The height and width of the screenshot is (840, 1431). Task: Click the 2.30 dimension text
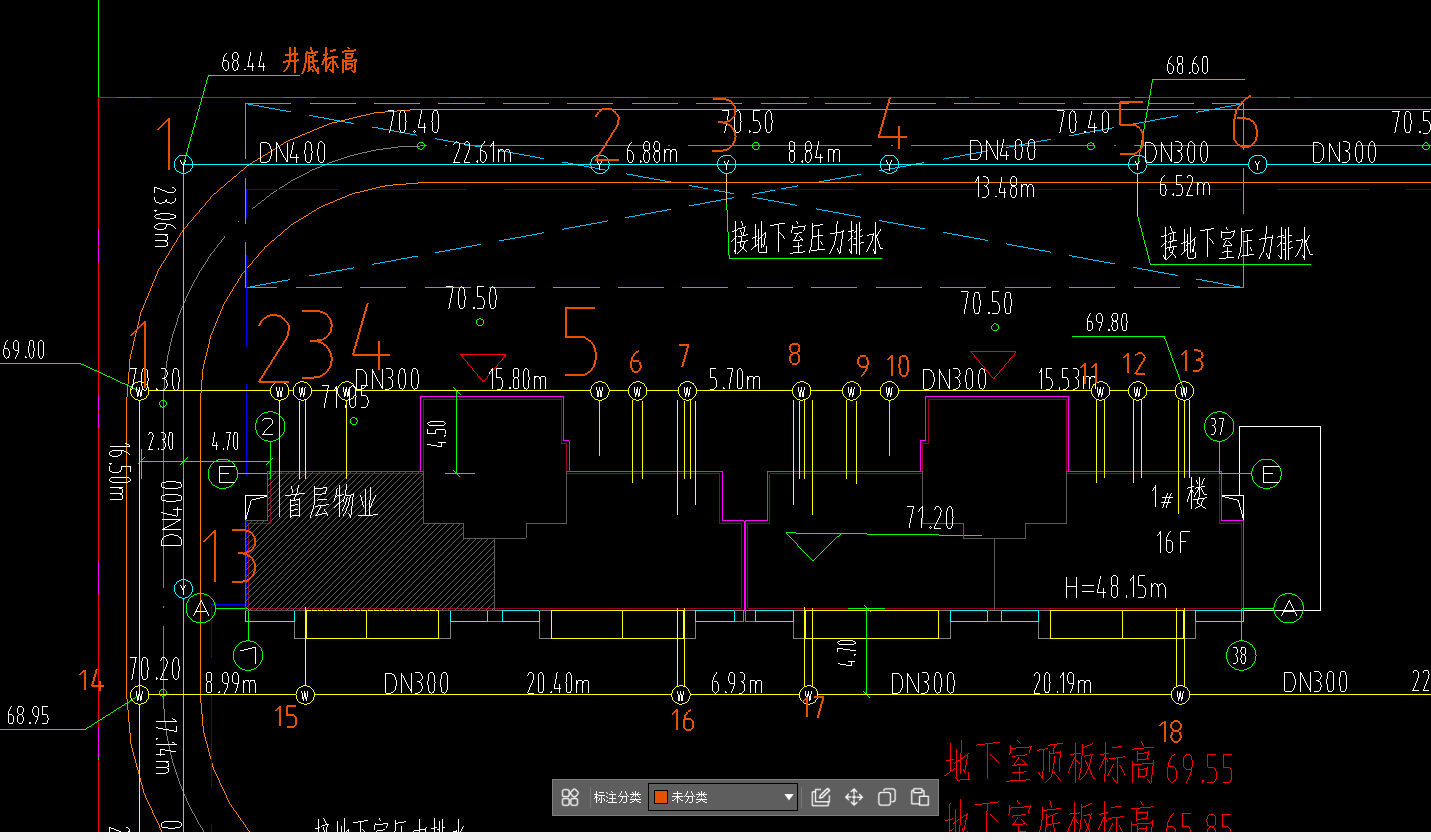pyautogui.click(x=160, y=441)
